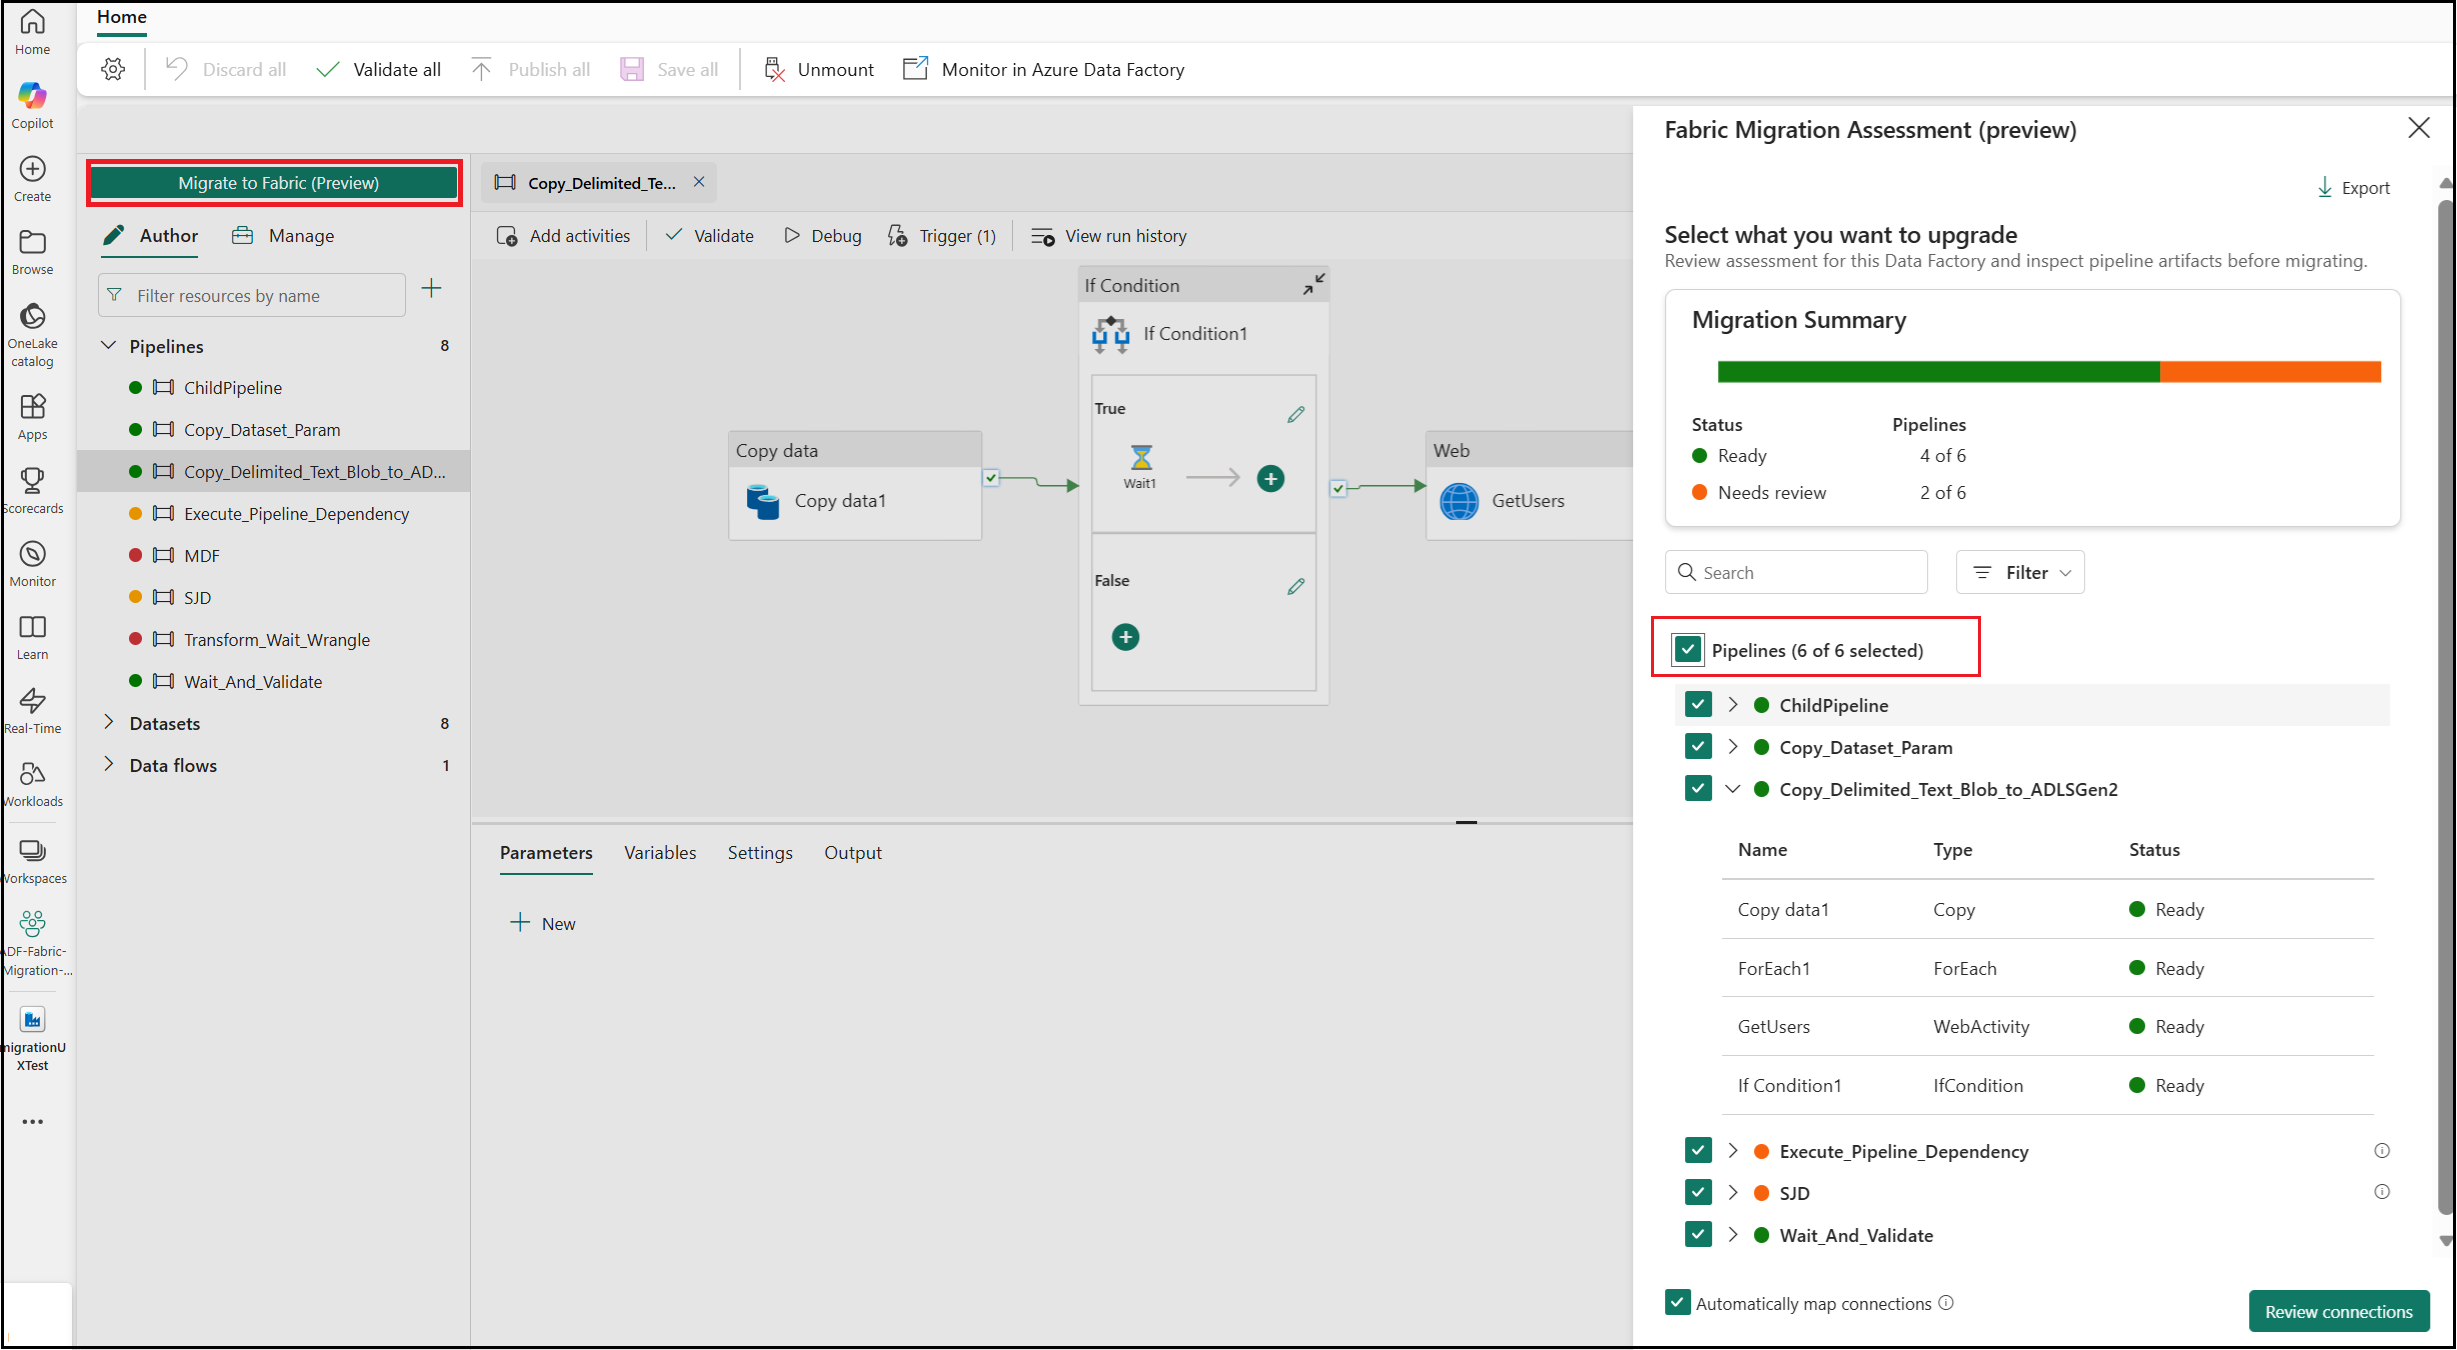This screenshot has width=2457, height=1350.
Task: Uncheck the Execute_Pipeline_Dependency checkbox
Action: click(x=1698, y=1151)
